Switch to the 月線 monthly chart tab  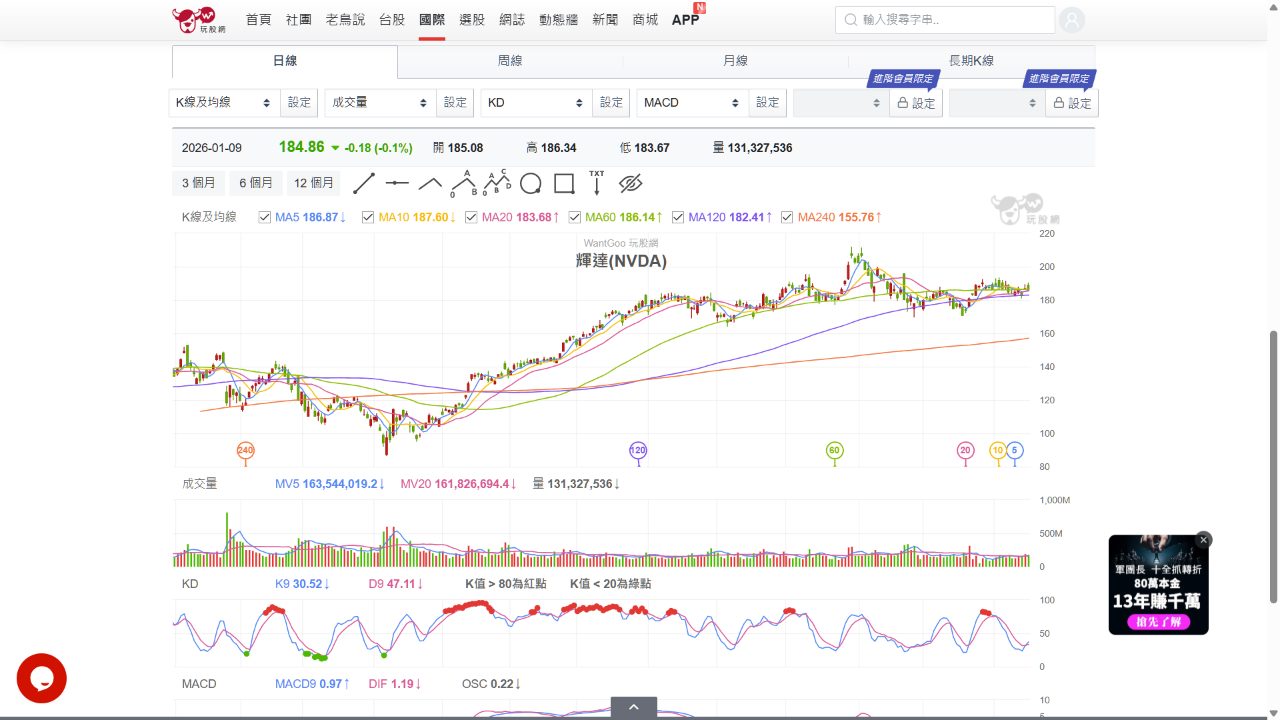click(x=736, y=60)
